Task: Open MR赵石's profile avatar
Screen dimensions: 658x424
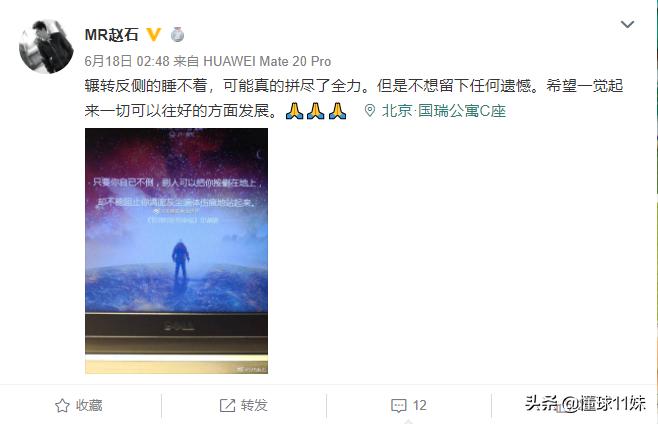Action: (x=46, y=47)
